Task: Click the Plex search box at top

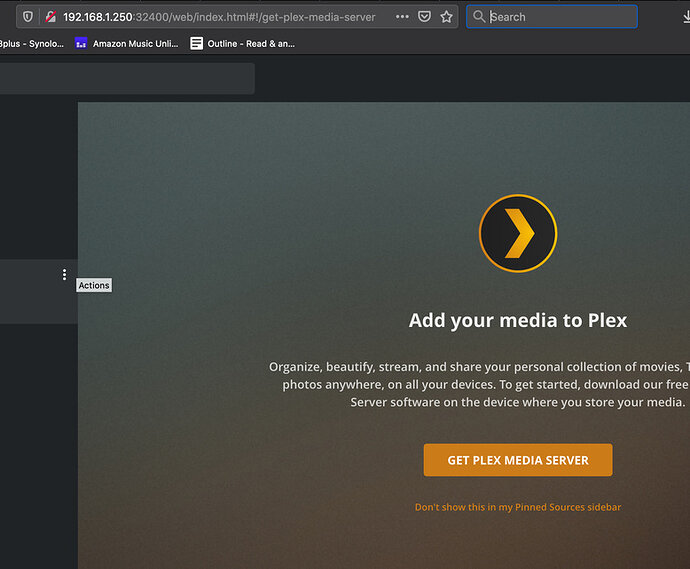Action: pos(127,78)
